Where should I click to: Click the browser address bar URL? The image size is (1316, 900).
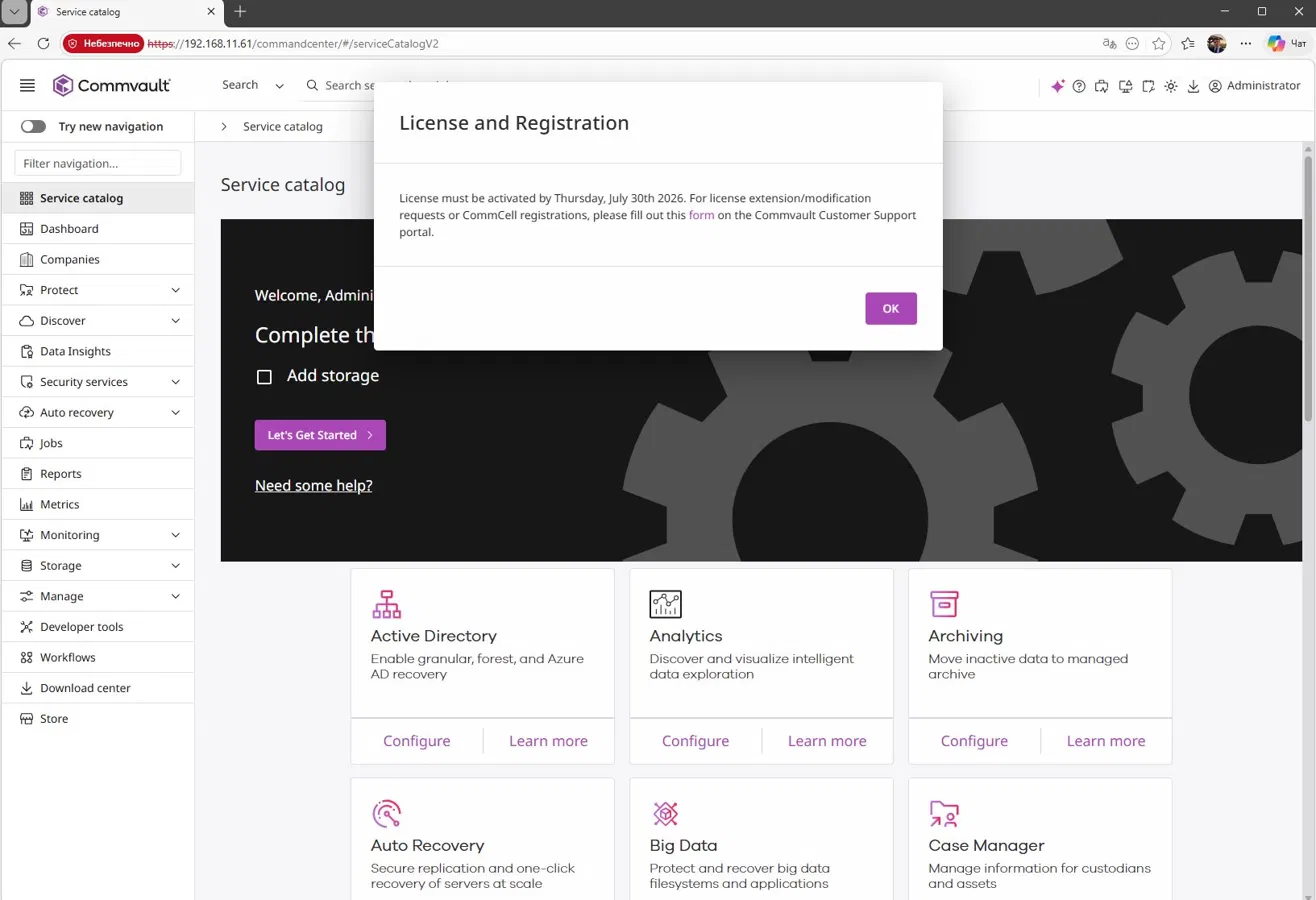click(293, 44)
